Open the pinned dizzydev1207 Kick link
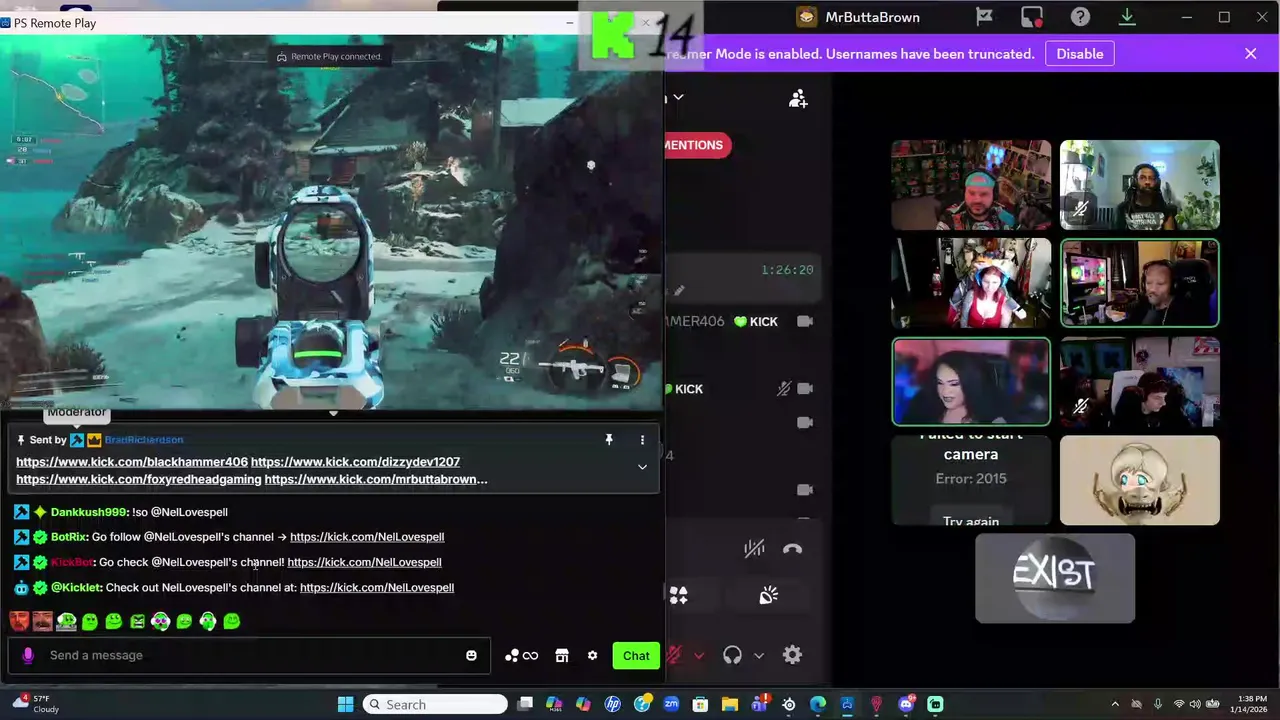The height and width of the screenshot is (720, 1280). pyautogui.click(x=355, y=462)
